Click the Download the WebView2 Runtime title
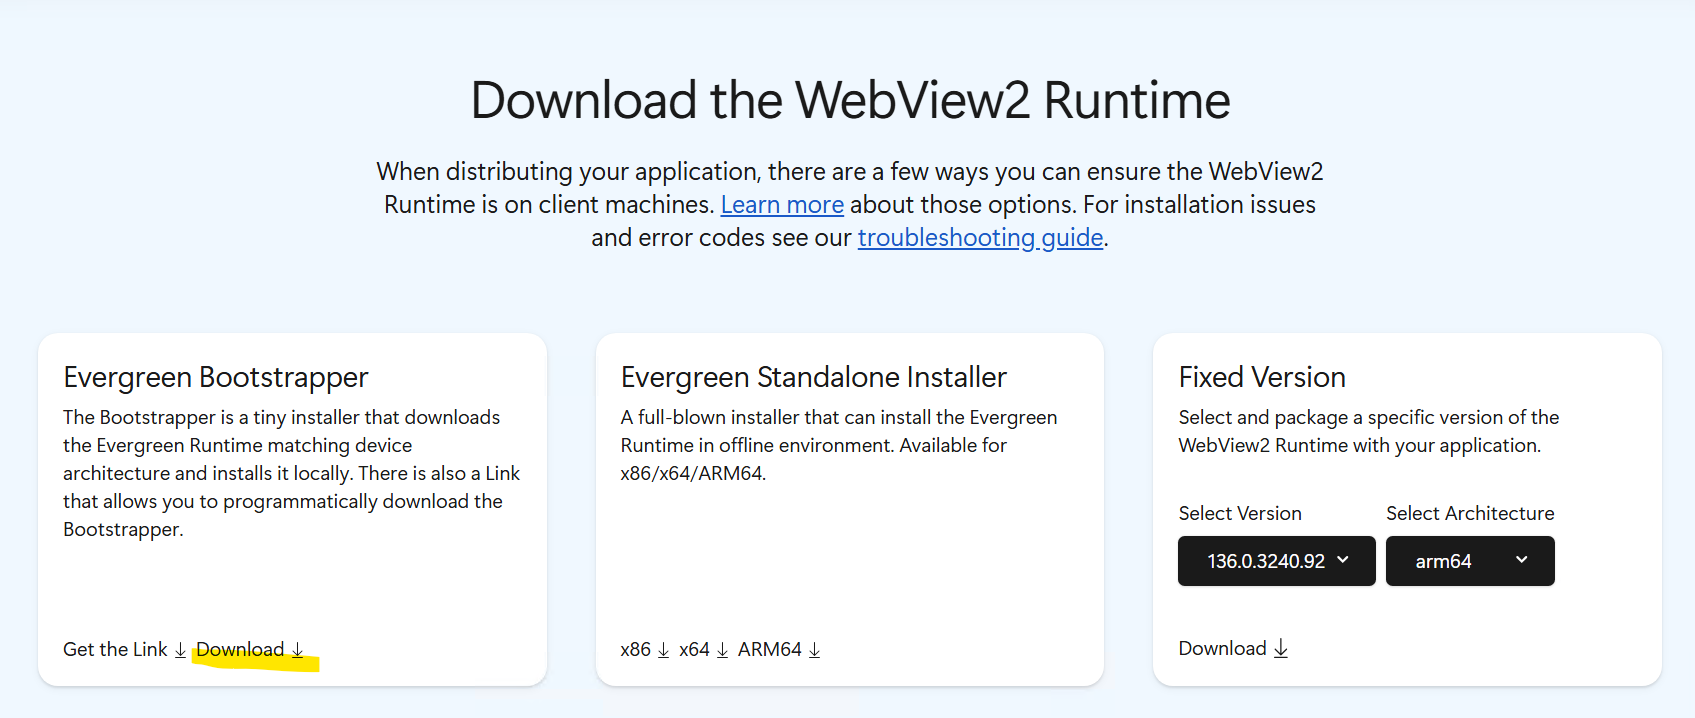 coord(850,100)
